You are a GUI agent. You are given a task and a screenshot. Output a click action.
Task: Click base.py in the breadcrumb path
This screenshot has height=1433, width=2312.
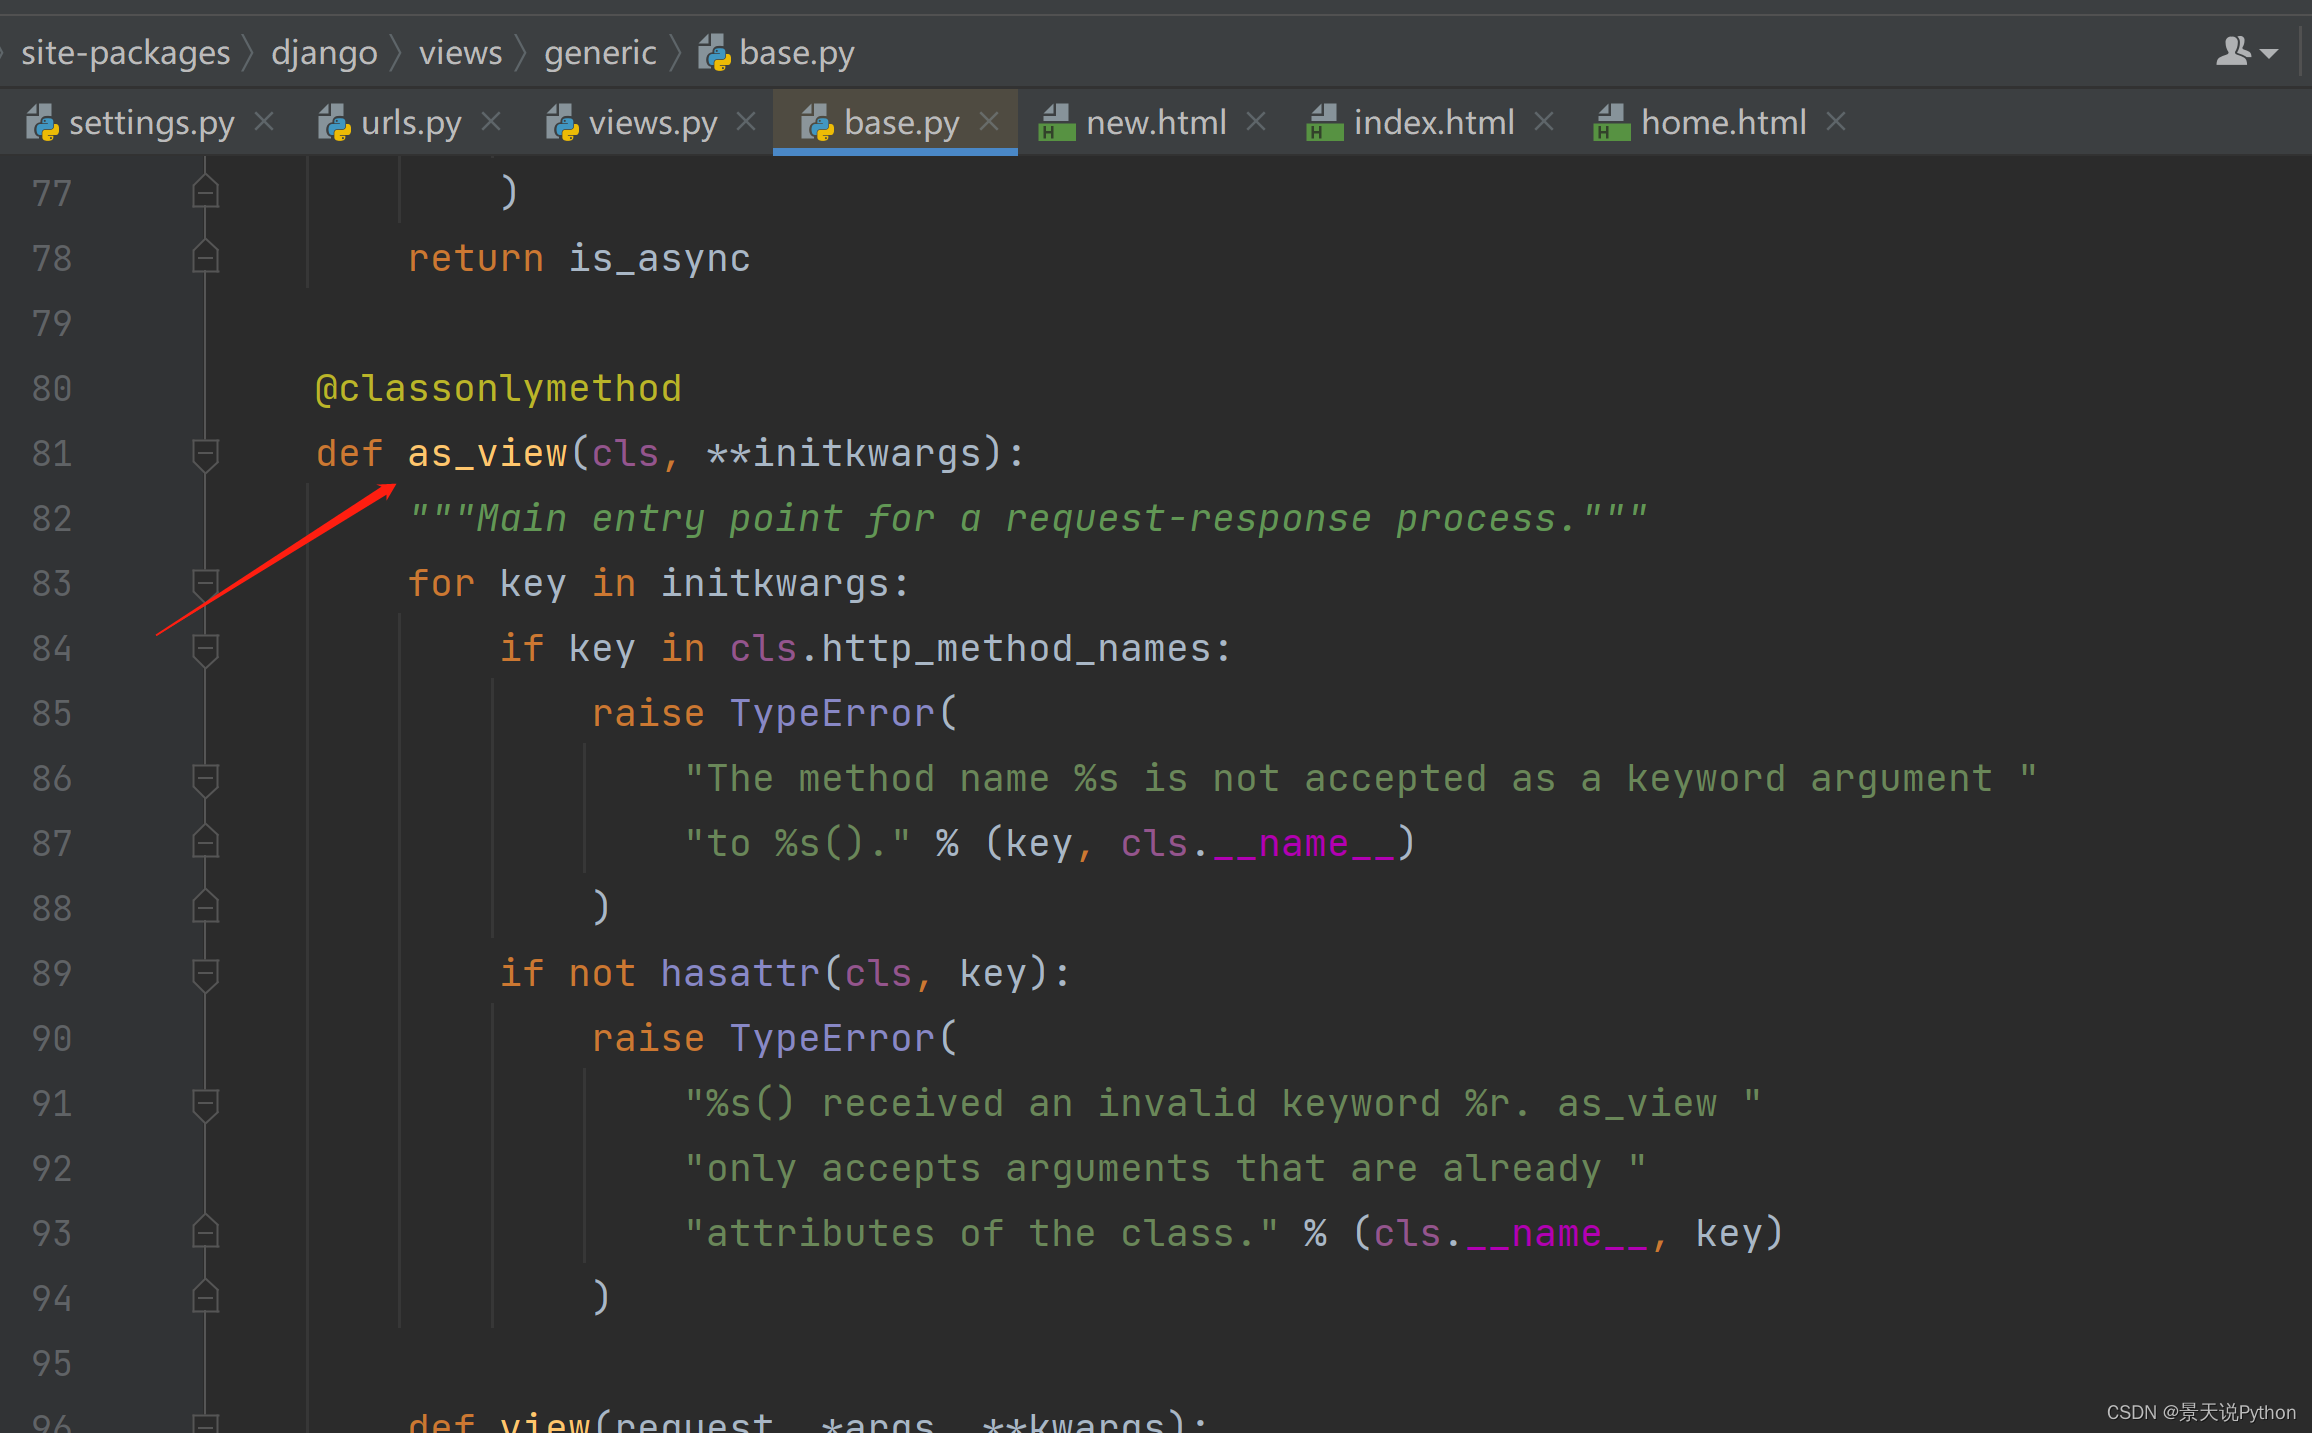(797, 52)
